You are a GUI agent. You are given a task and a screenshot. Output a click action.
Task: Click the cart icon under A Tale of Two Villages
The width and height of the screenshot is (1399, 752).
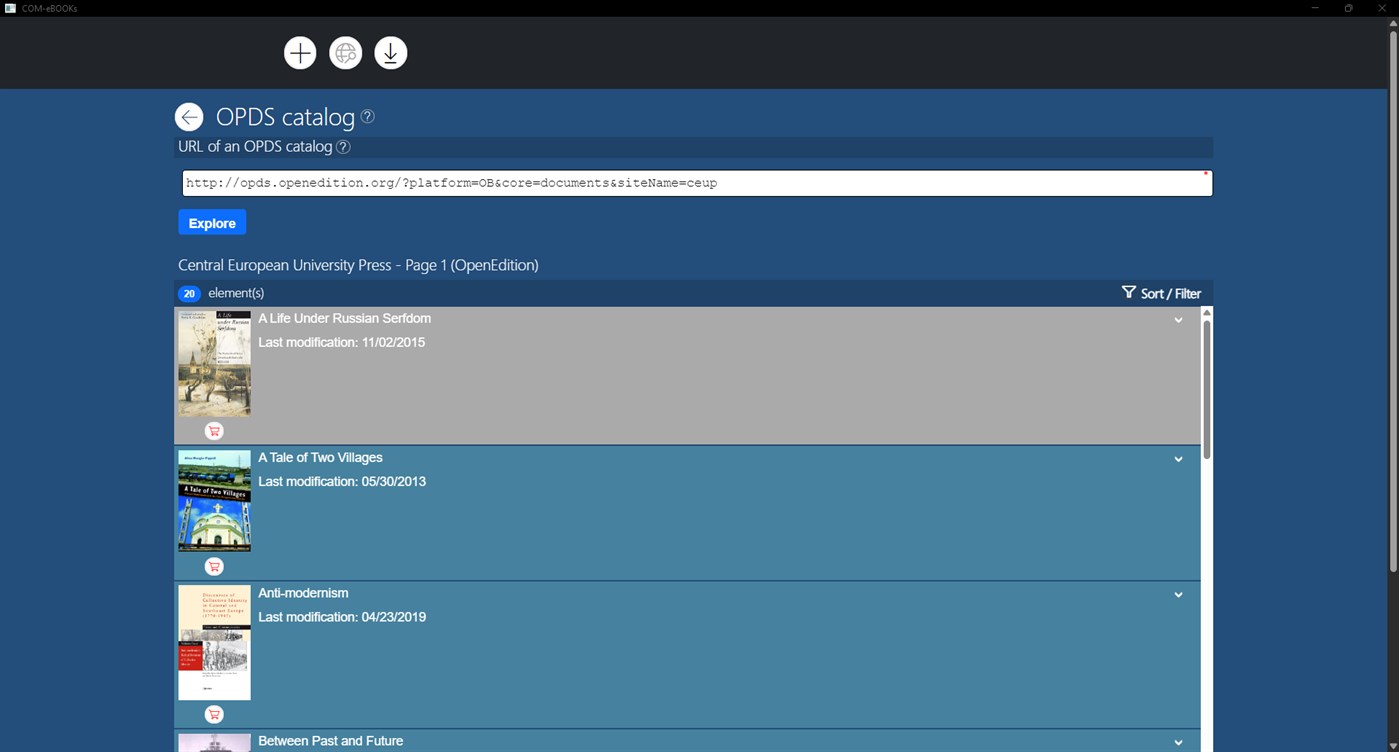(213, 566)
